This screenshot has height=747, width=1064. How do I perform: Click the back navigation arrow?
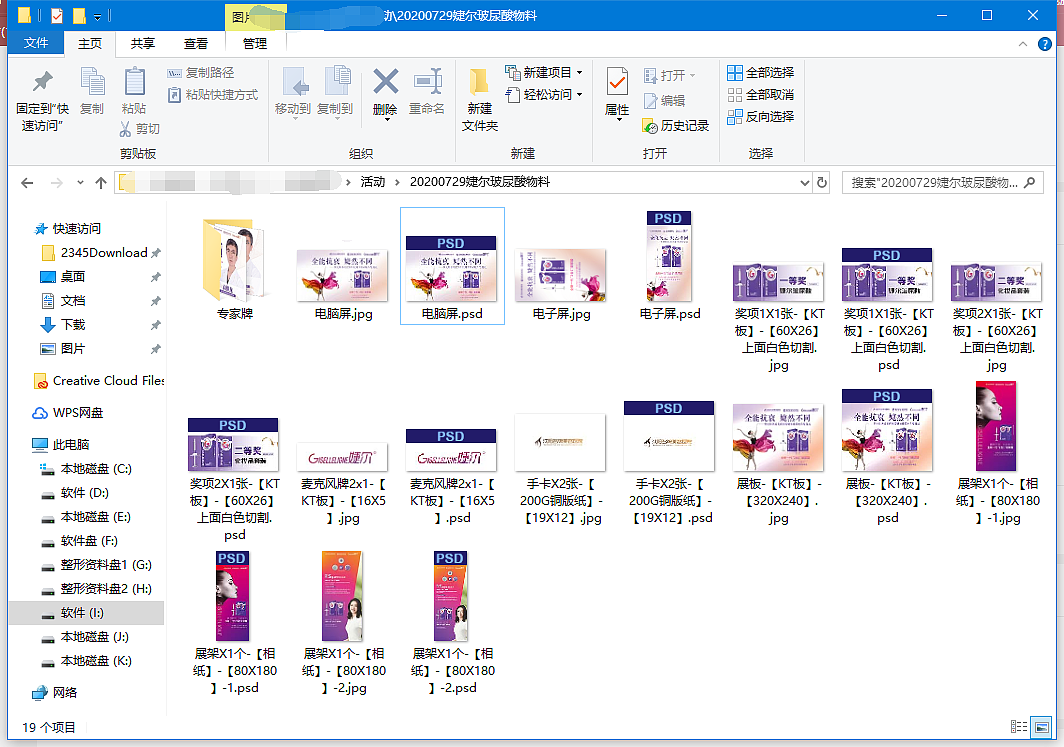[27, 182]
